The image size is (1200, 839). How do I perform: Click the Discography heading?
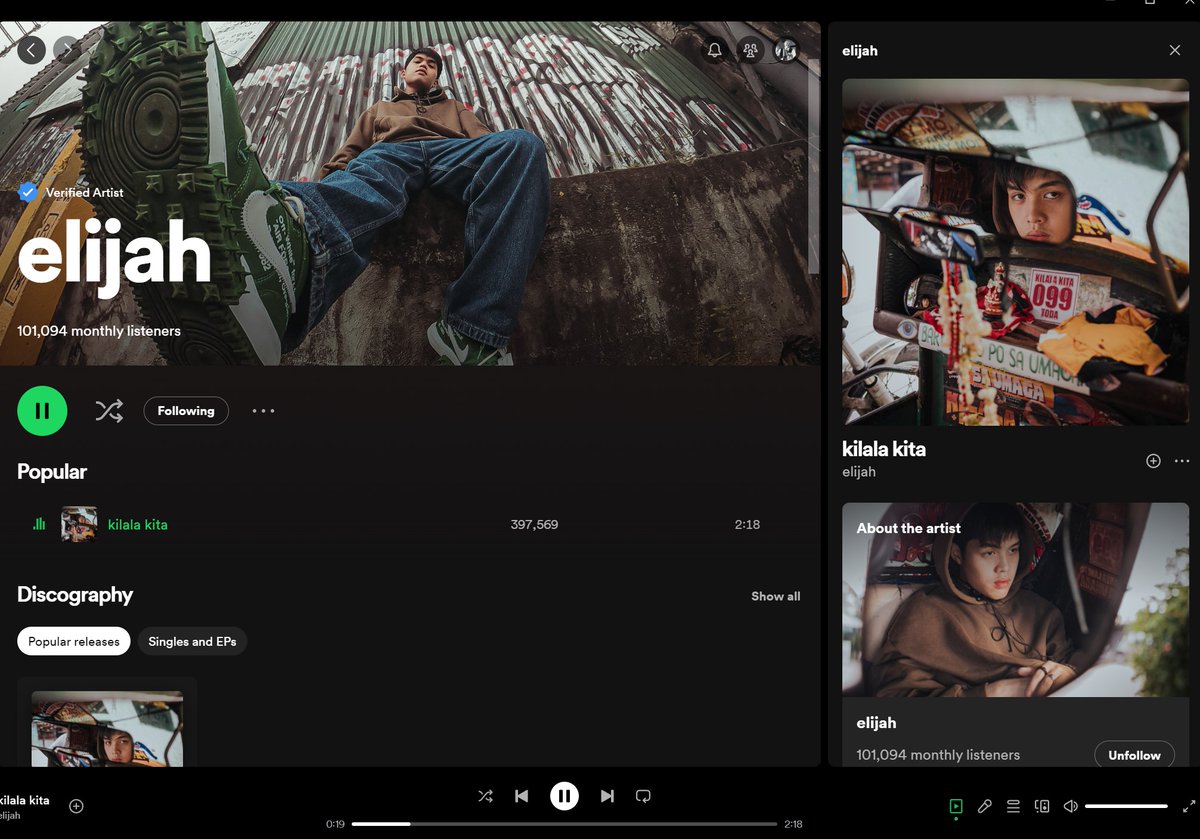[x=75, y=595]
